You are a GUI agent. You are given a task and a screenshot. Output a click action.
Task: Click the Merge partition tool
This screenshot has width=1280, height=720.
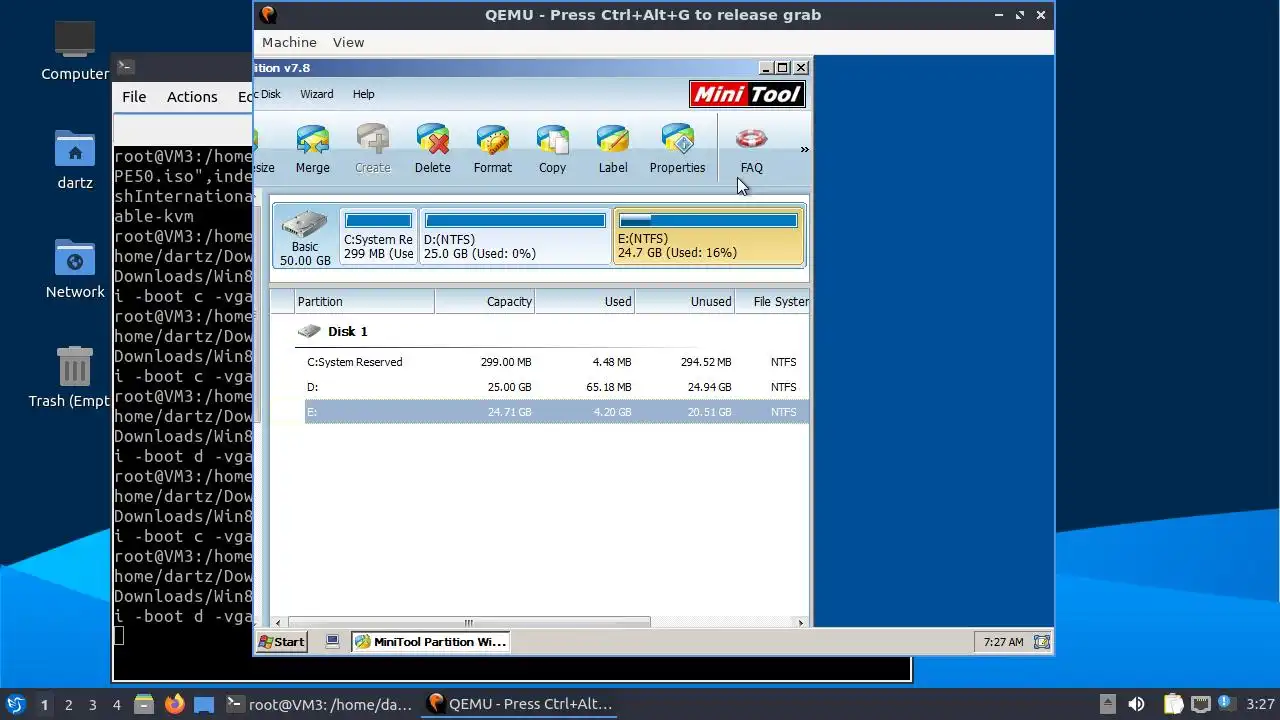point(312,149)
